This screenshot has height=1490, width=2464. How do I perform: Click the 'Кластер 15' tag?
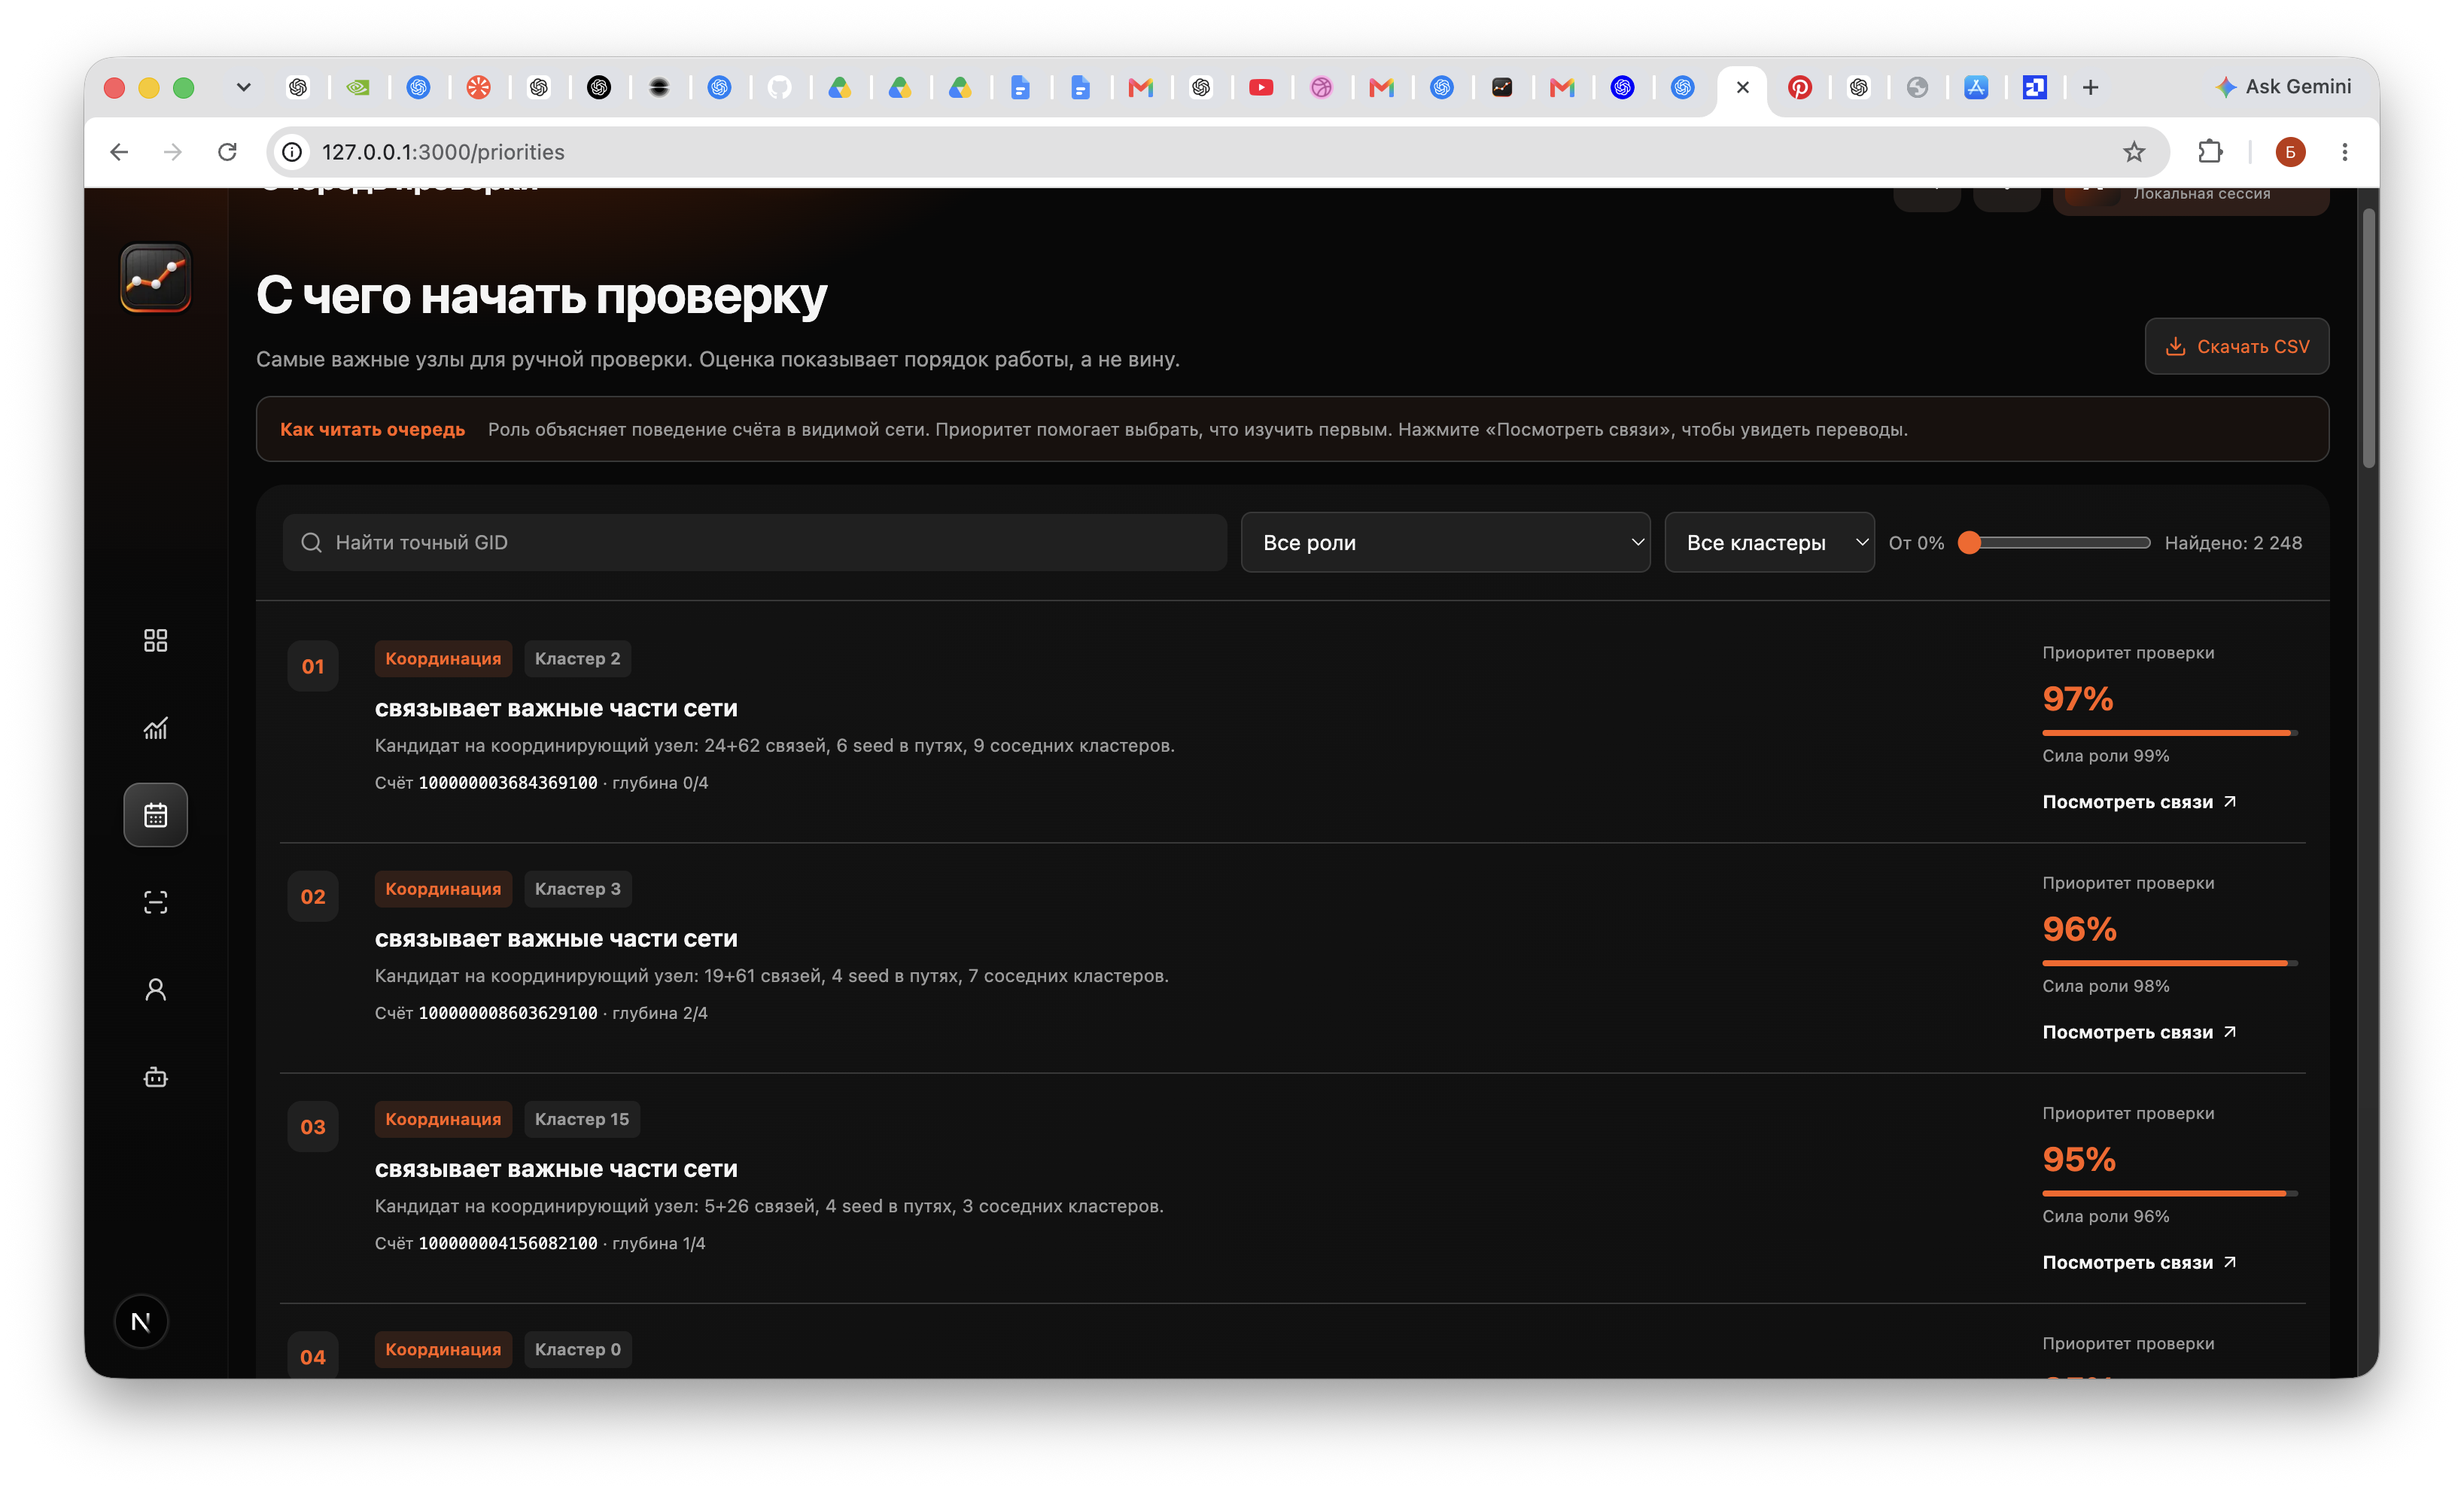582,1119
